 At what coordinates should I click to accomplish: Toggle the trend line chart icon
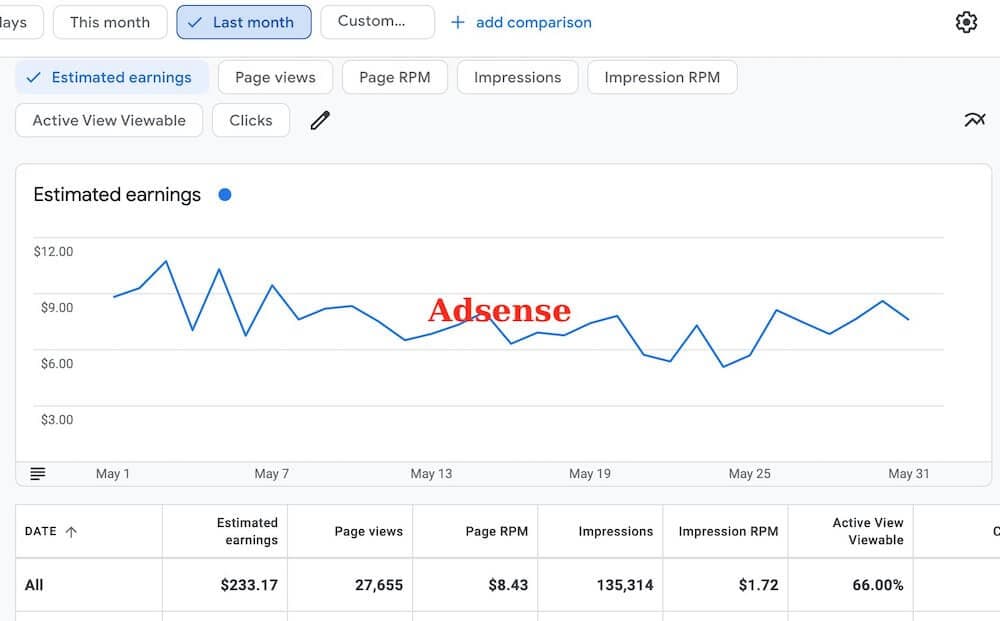[x=974, y=119]
